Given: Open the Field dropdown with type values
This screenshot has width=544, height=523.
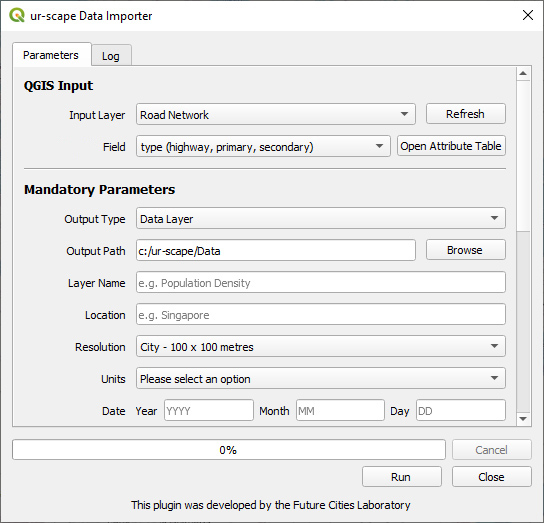Looking at the screenshot, I should pos(263,146).
